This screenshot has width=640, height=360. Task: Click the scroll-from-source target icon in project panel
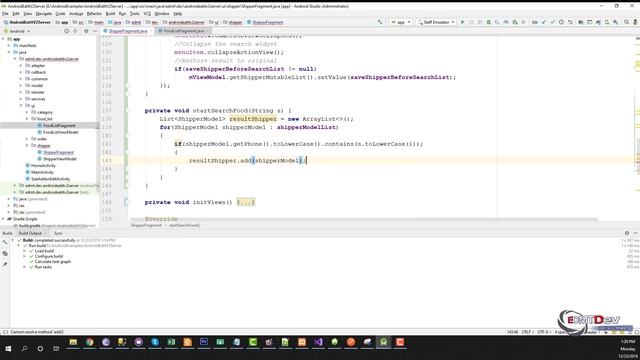[x=67, y=31]
